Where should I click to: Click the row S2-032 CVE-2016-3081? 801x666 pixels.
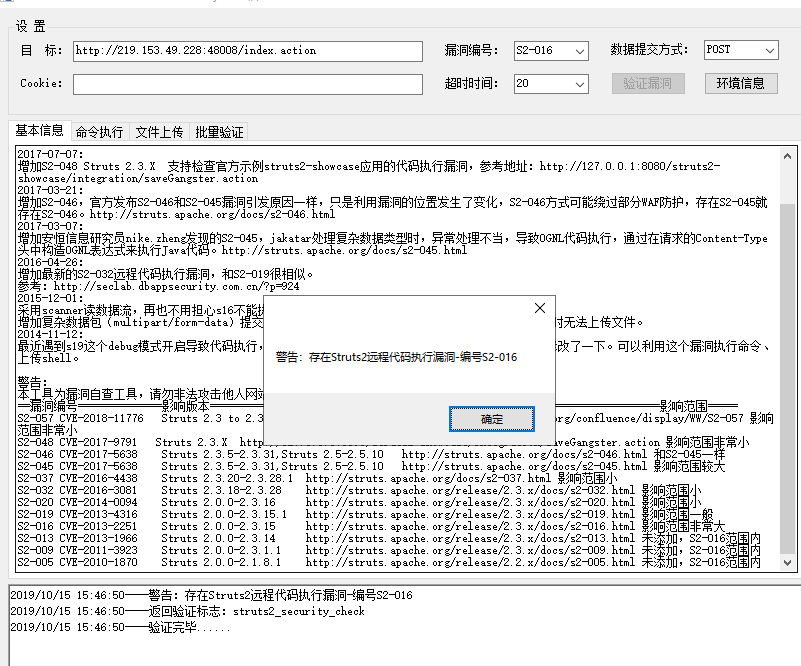(360, 490)
